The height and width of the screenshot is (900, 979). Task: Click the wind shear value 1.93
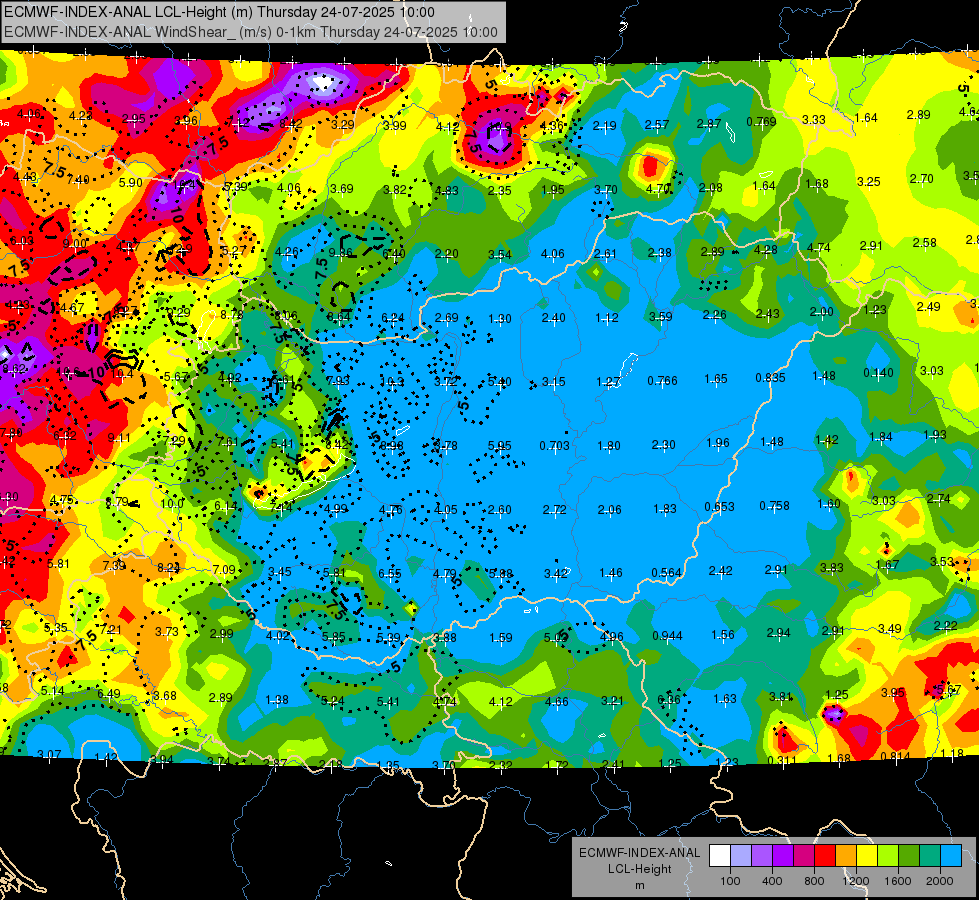(x=935, y=434)
